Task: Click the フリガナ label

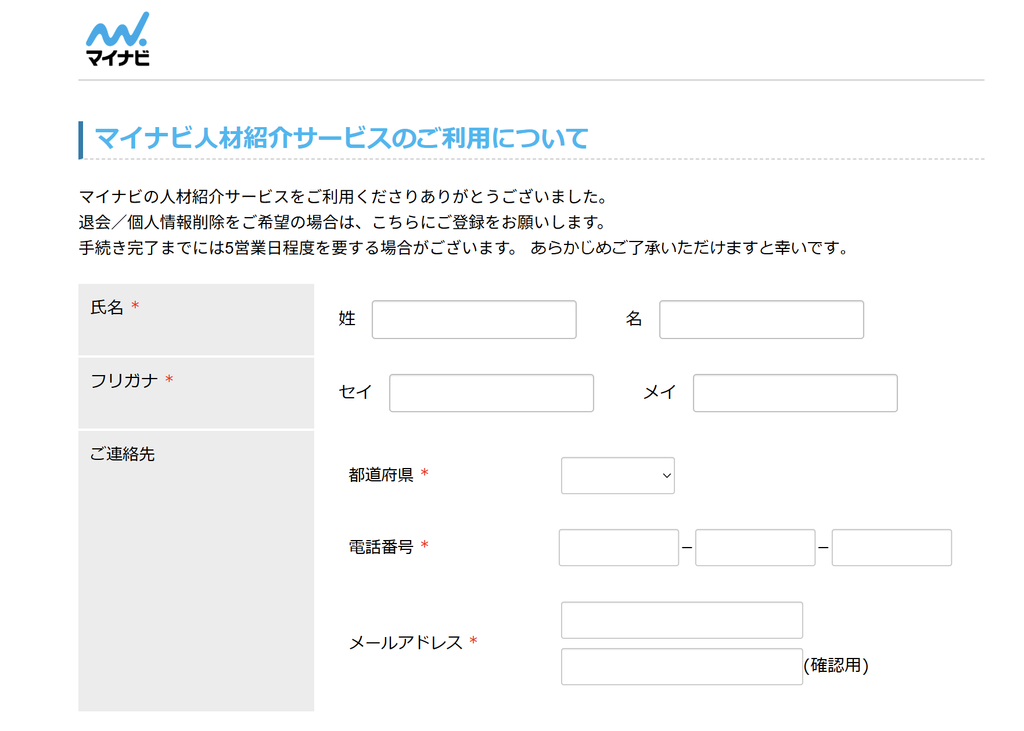Action: pyautogui.click(x=124, y=380)
